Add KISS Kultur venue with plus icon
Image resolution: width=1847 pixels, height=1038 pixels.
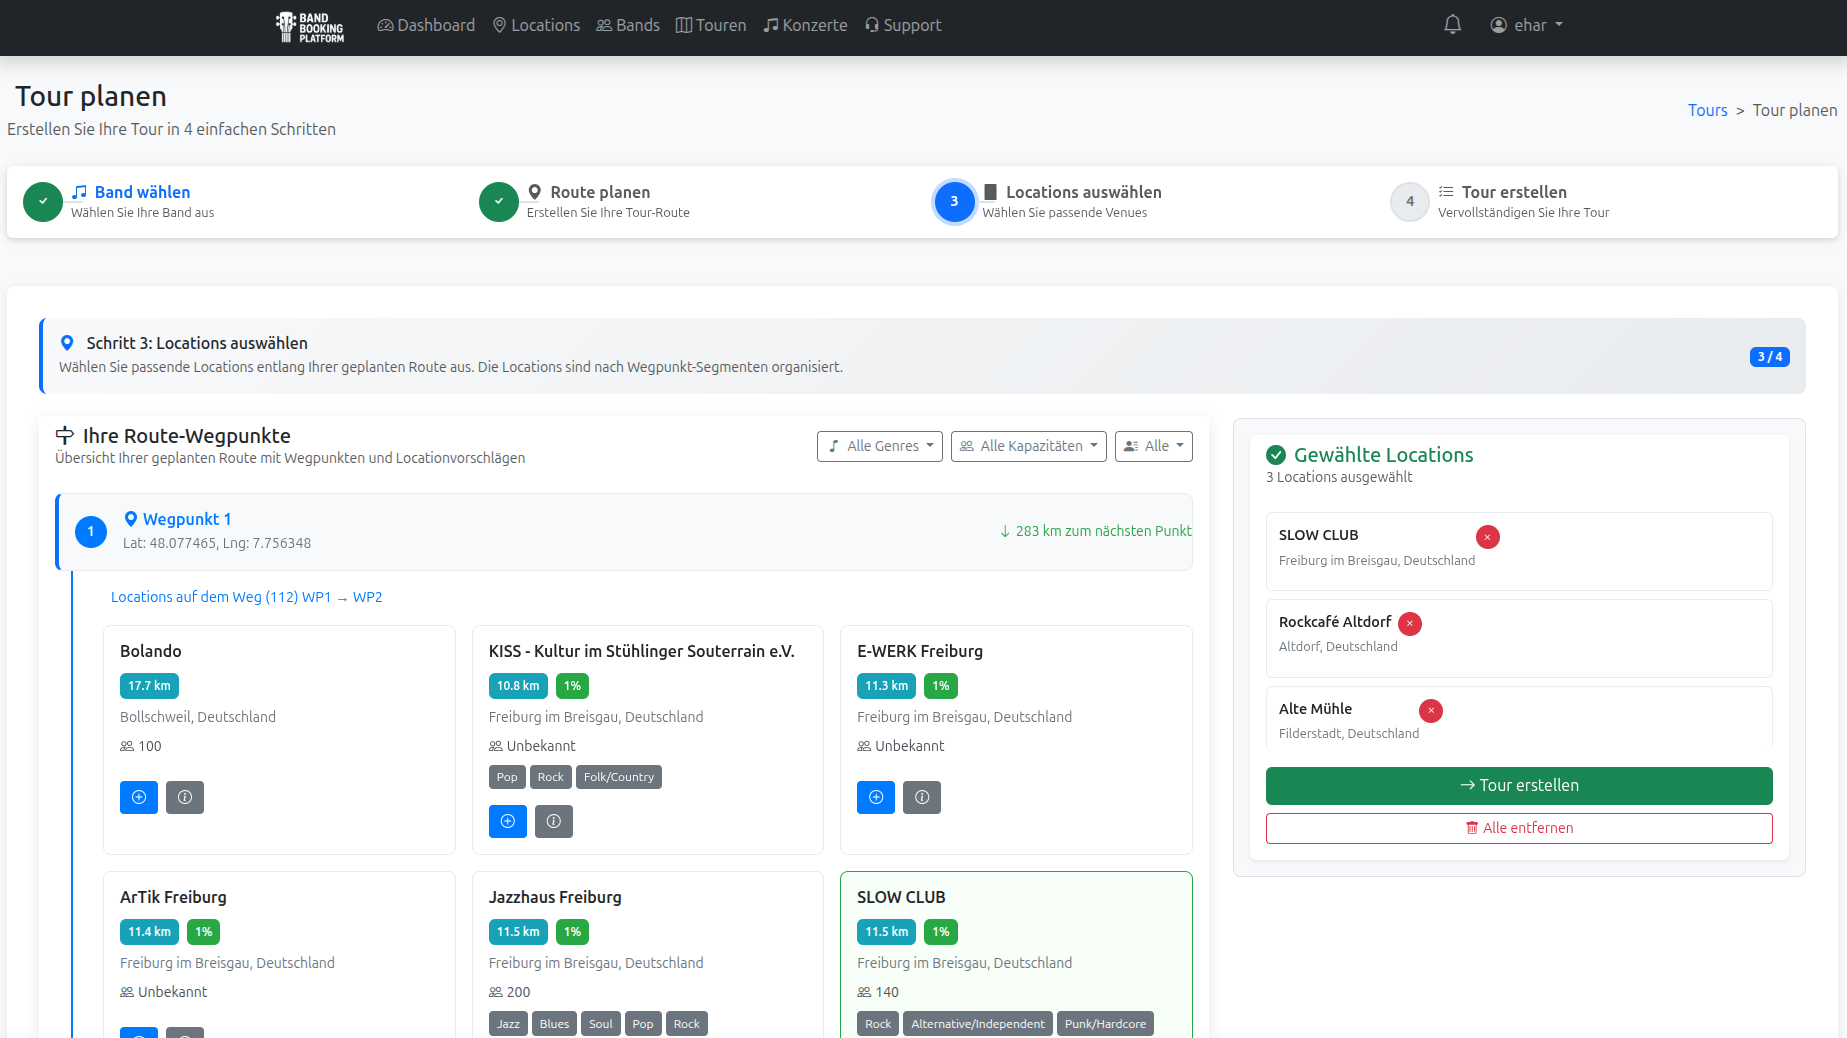507,821
